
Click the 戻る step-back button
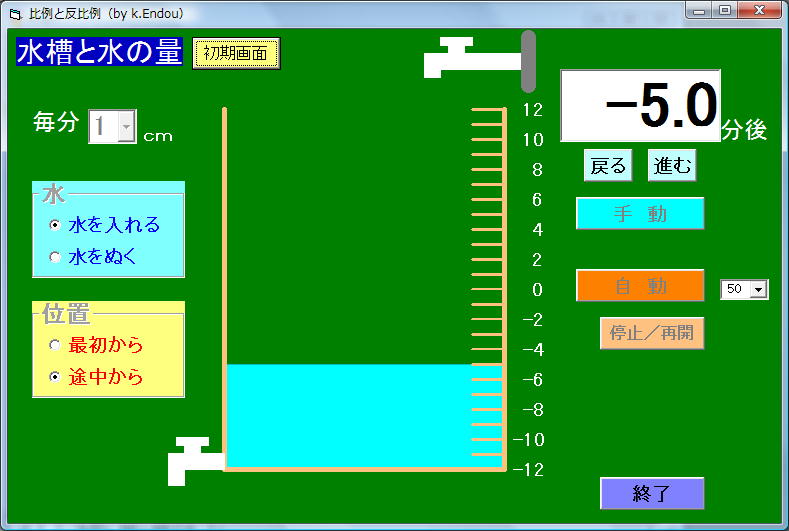[608, 165]
